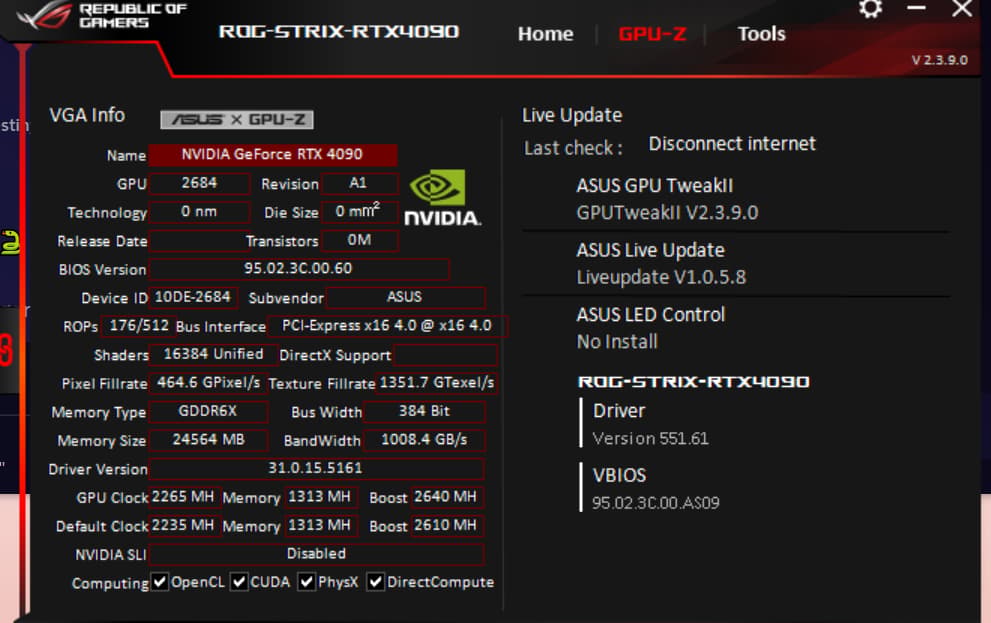Screen dimensions: 991x623
Task: Click the BIOS Version field 95.02.3C.00.60
Action: 299,269
